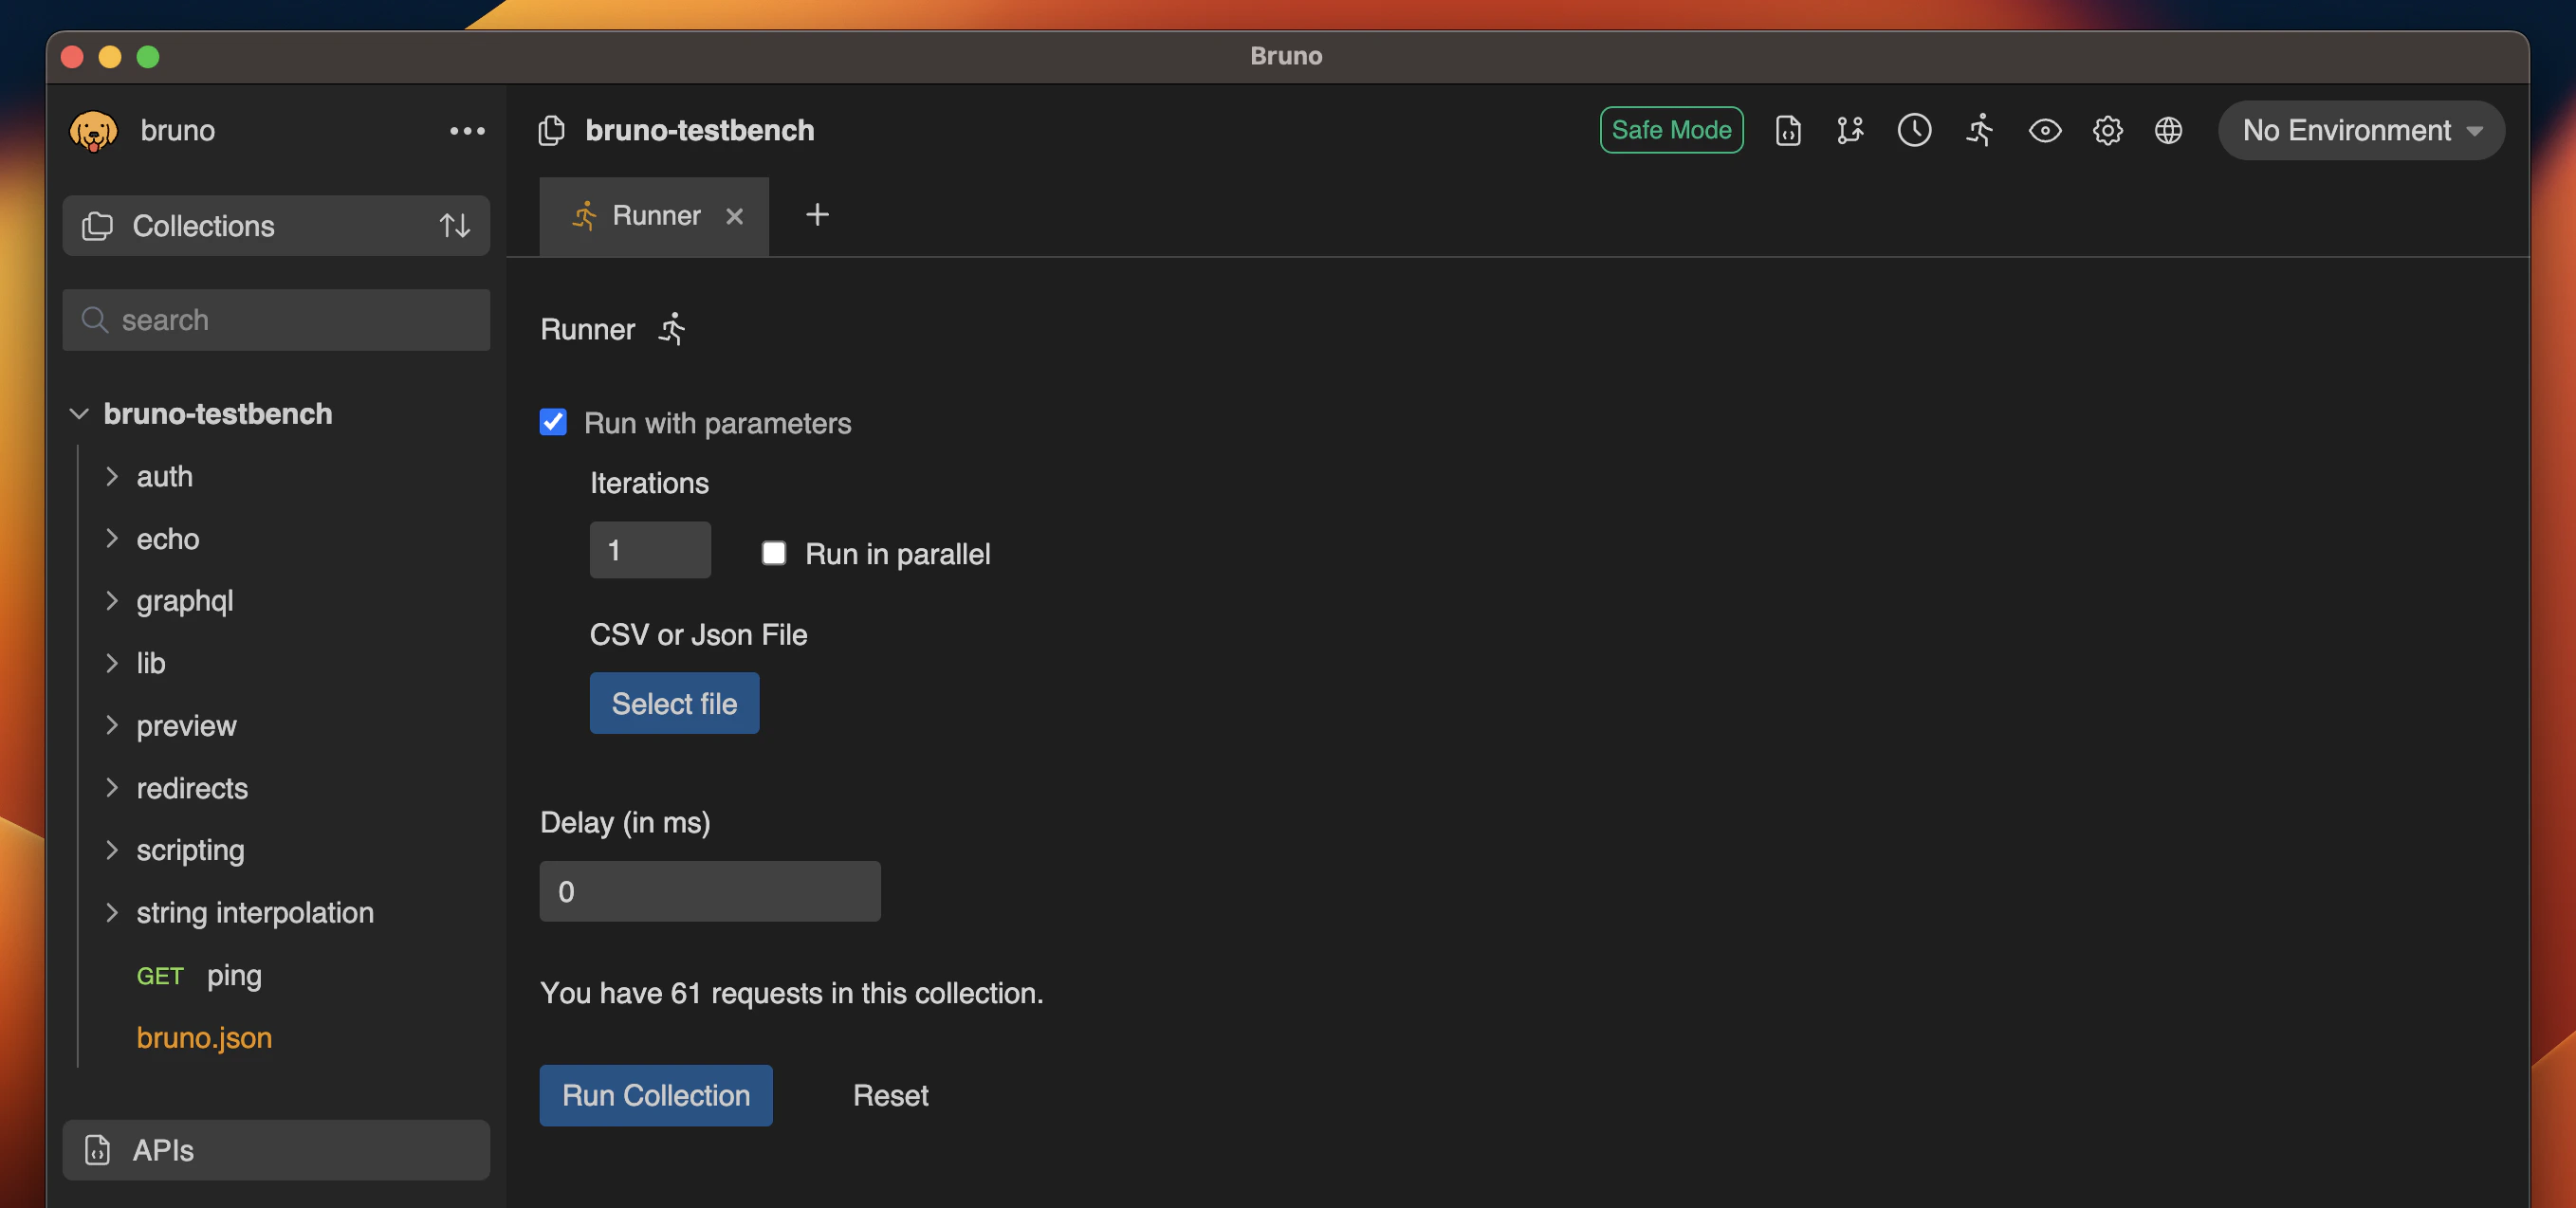Add a new tab with plus
Viewport: 2576px width, 1208px height.
pos(817,215)
